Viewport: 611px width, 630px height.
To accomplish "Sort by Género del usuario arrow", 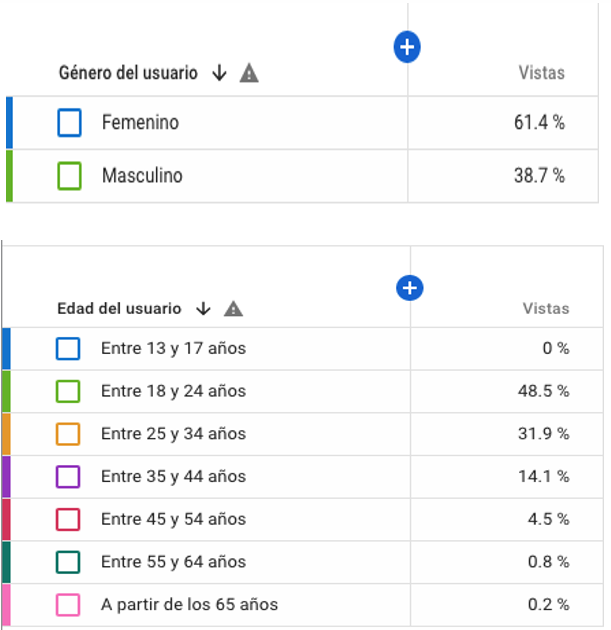I will tap(220, 73).
